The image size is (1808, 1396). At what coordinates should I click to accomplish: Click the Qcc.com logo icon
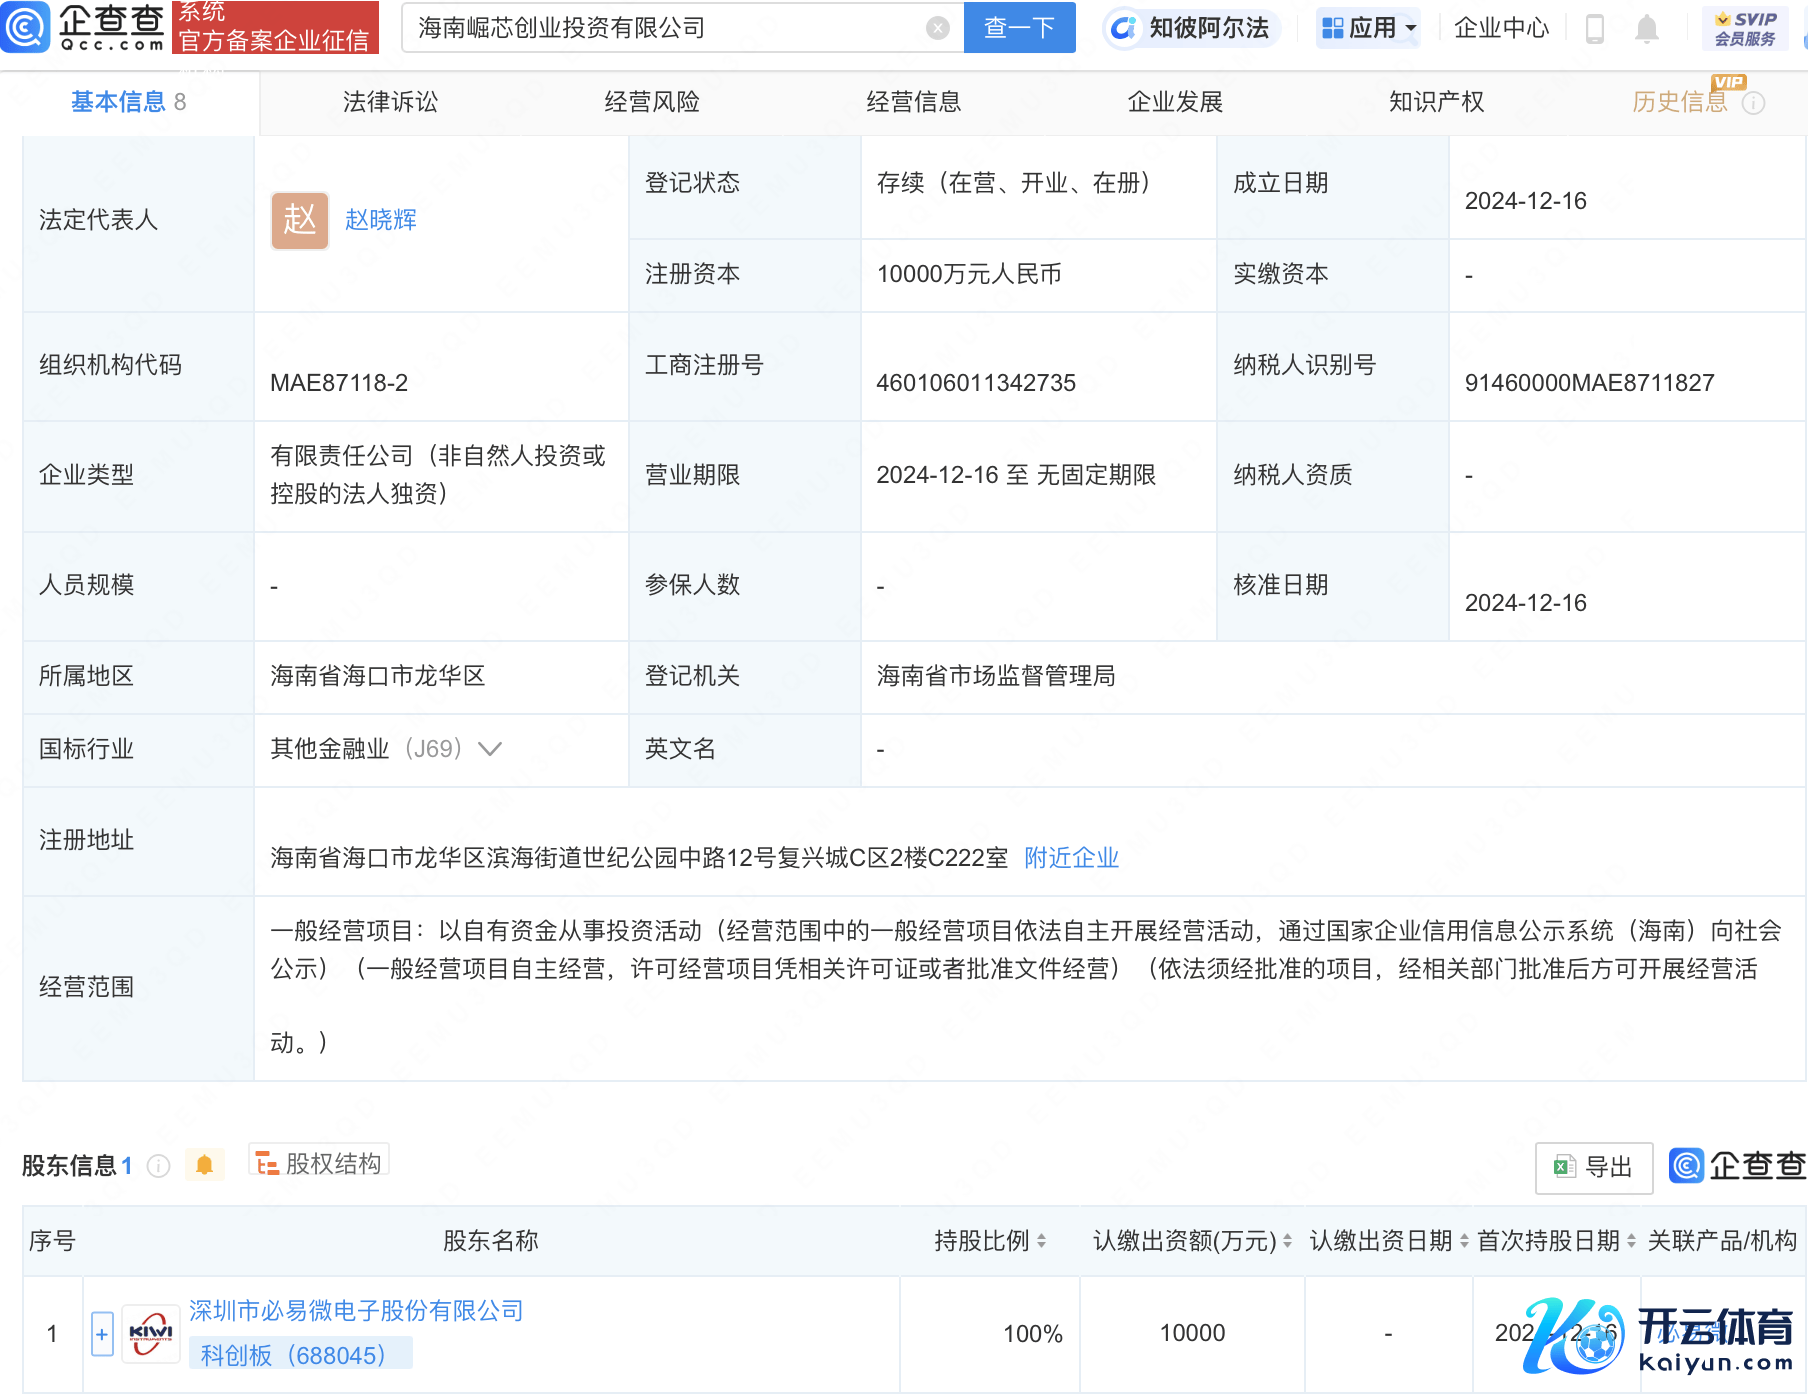[26, 27]
